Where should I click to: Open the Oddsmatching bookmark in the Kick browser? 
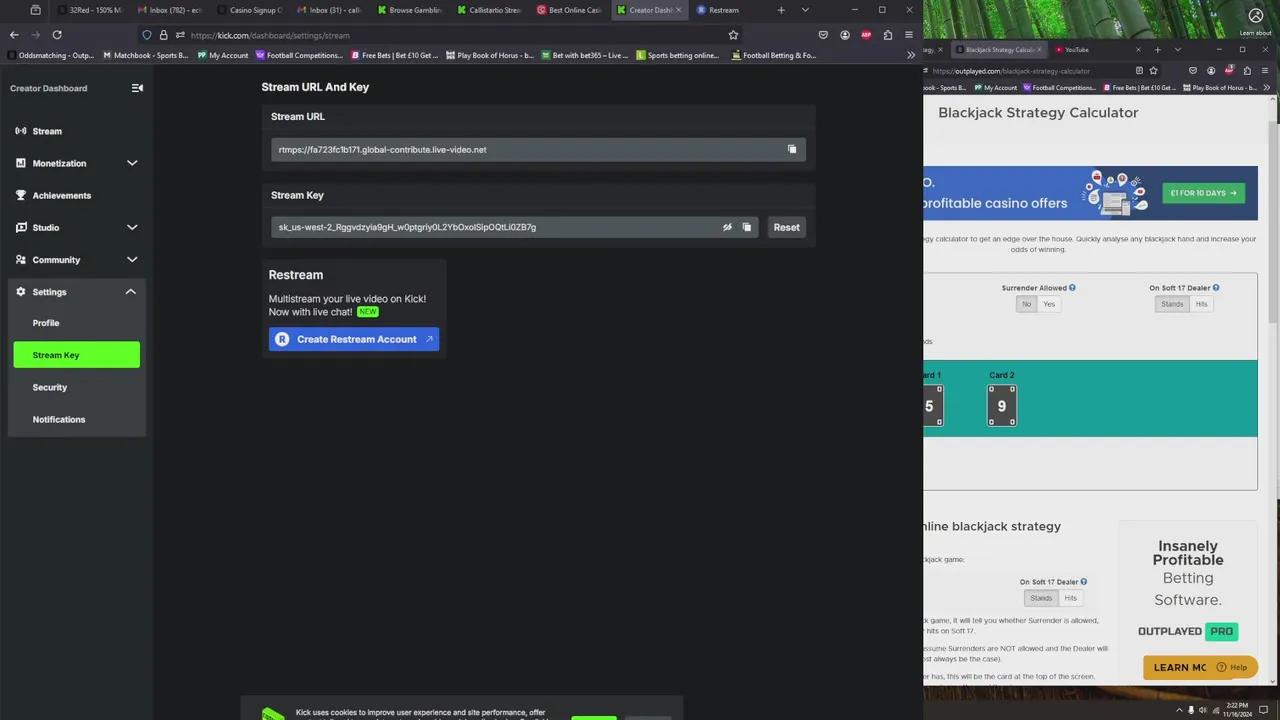(x=50, y=55)
